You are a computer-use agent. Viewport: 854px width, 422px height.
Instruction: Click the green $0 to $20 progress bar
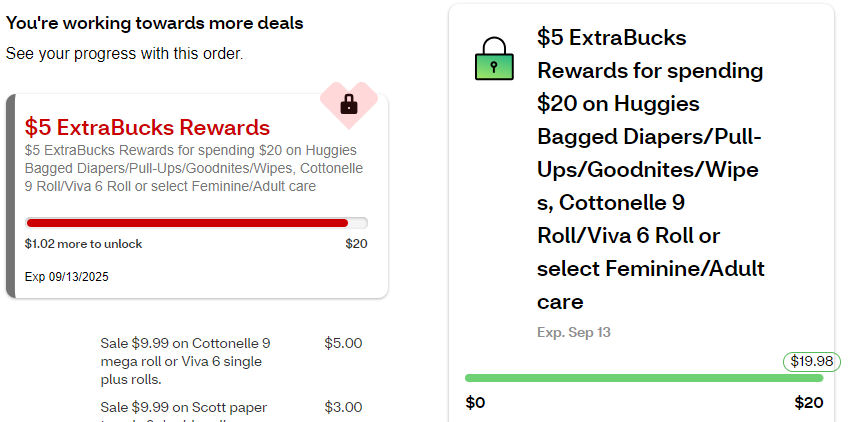point(643,378)
